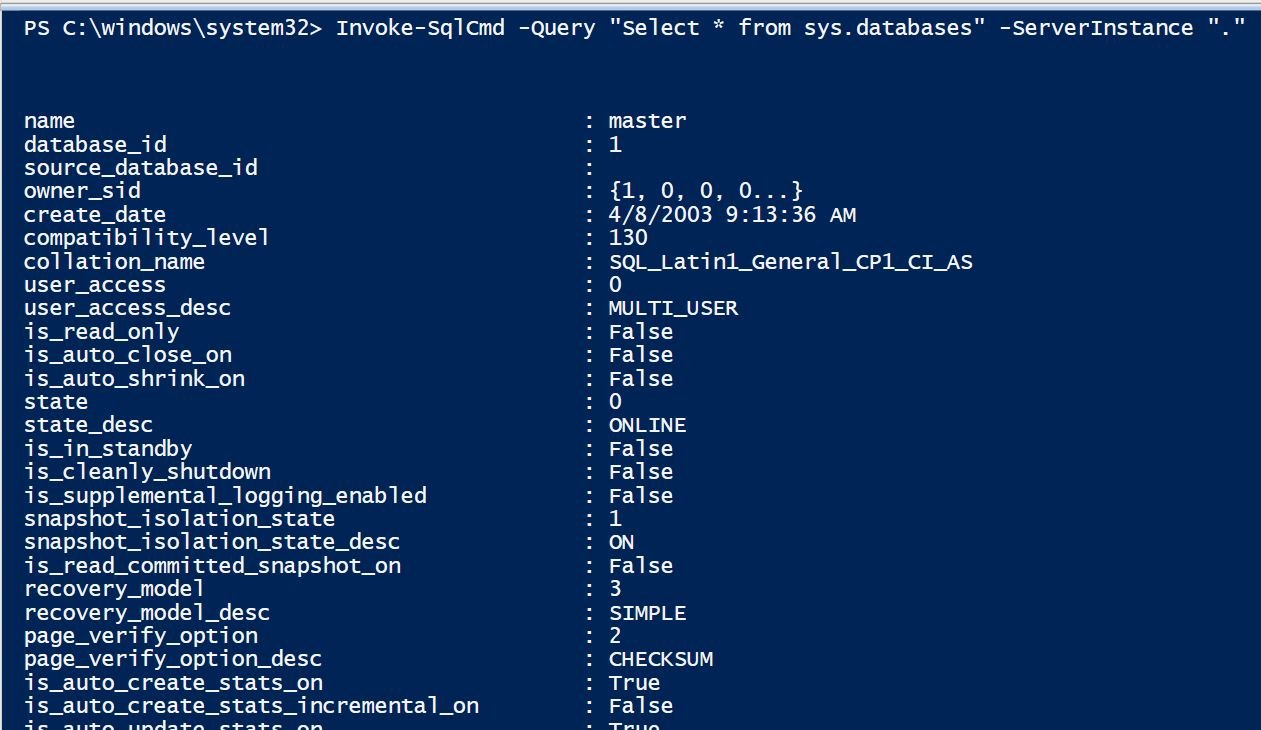The image size is (1261, 730).
Task: Click the create_date value 4/8/2003 9:13:36 AM
Action: pyautogui.click(x=732, y=215)
